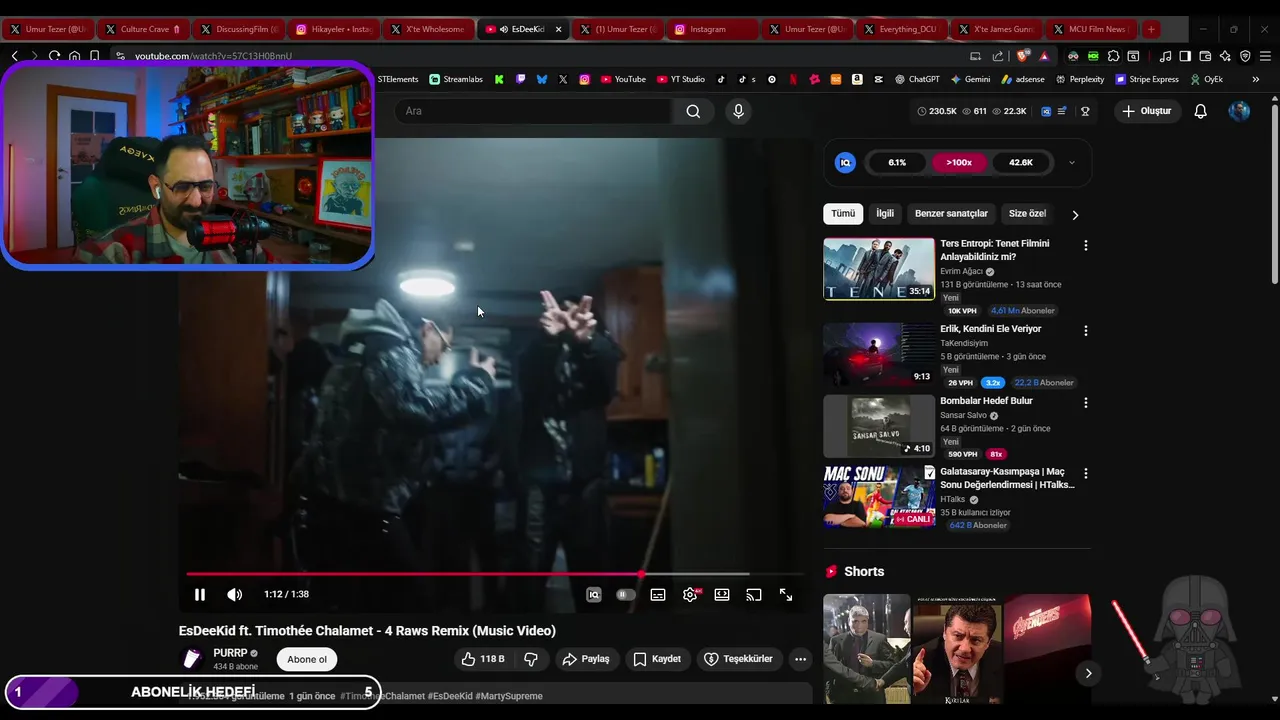The width and height of the screenshot is (1280, 720).
Task: Toggle the autoplay switch in player
Action: [x=626, y=595]
